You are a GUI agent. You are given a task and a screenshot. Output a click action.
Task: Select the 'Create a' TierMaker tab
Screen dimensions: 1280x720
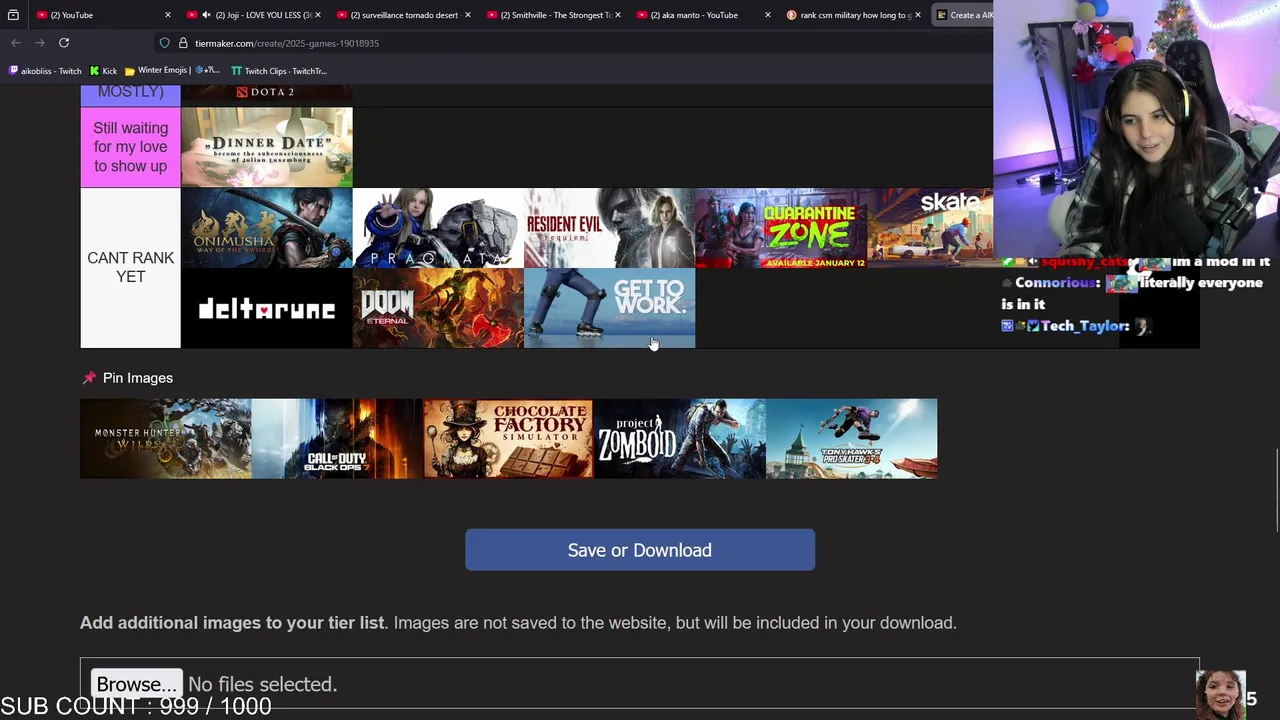[962, 15]
